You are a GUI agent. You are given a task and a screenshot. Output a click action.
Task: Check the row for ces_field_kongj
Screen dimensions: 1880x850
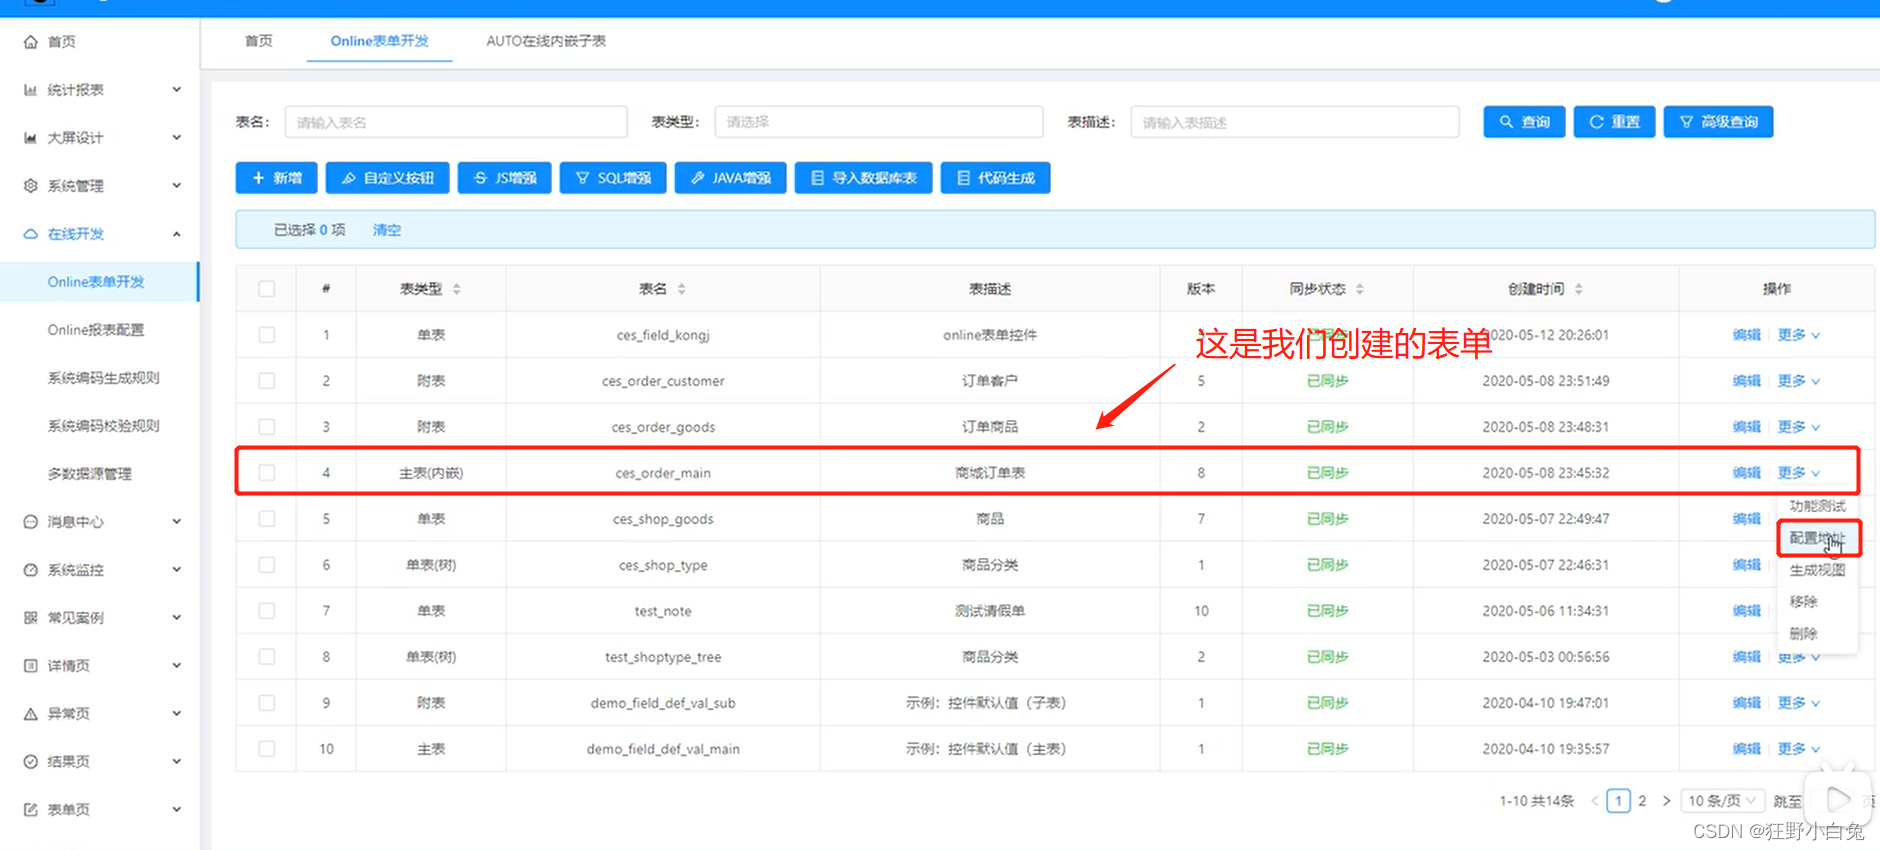267,335
